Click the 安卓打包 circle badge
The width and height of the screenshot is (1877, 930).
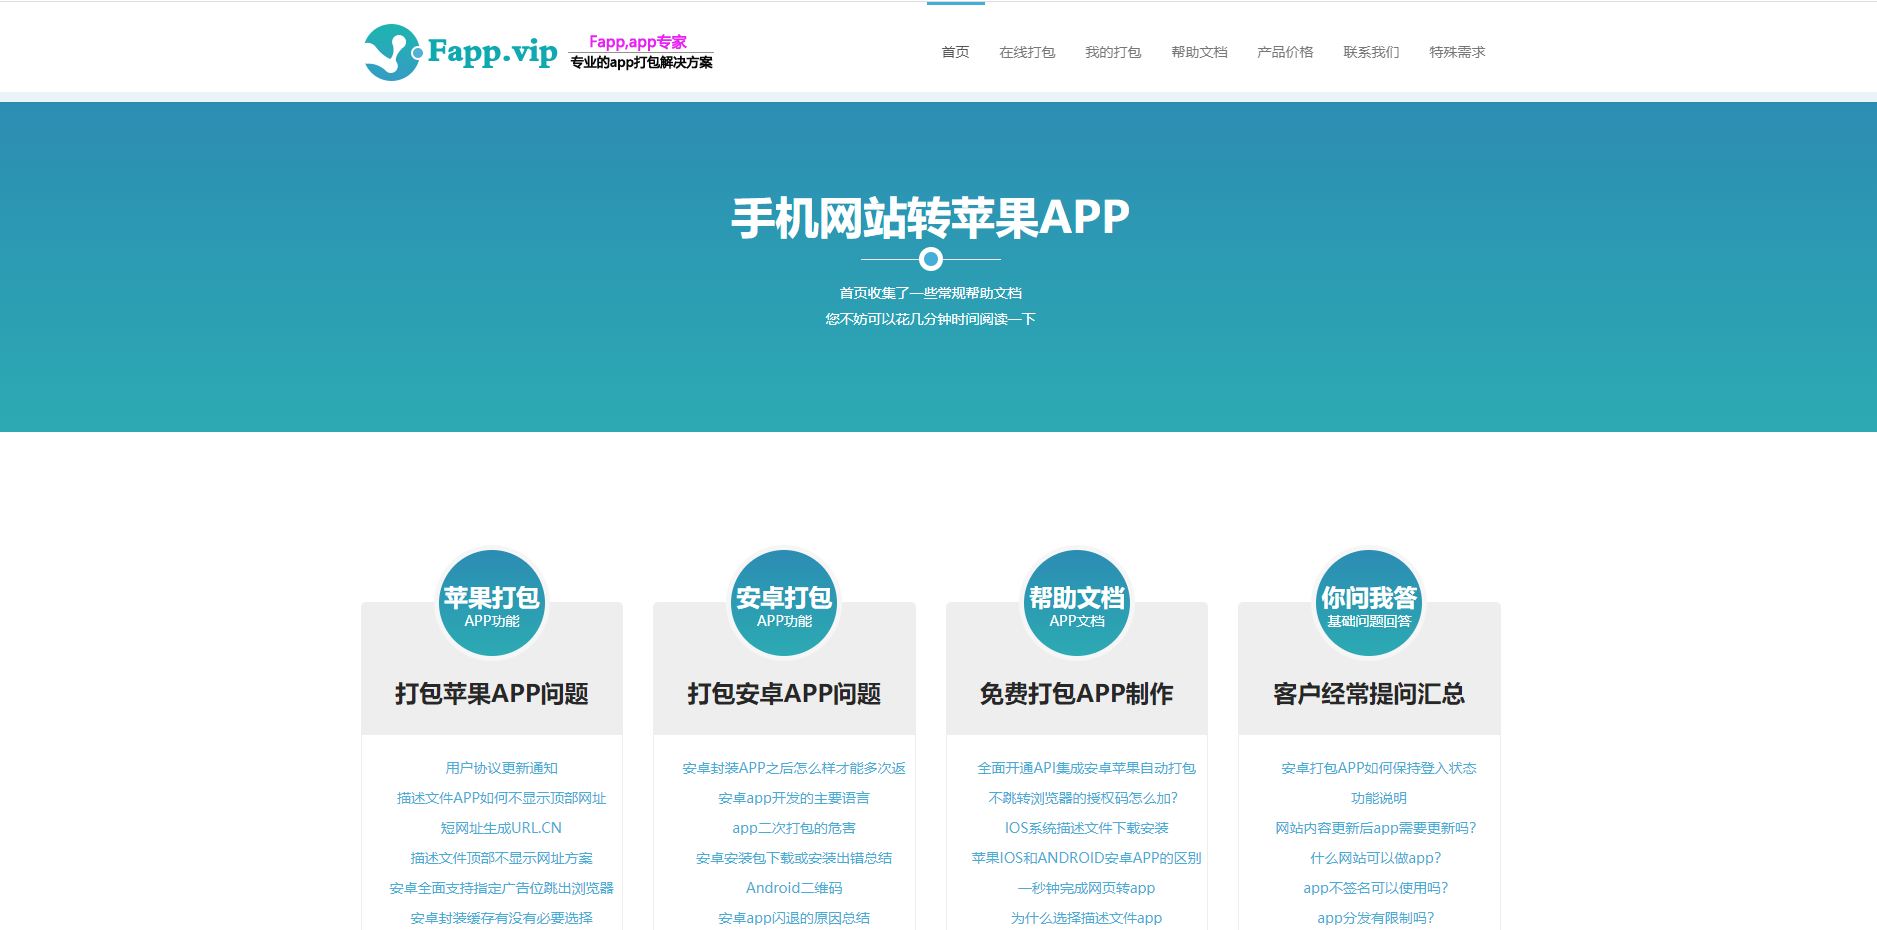click(x=784, y=603)
